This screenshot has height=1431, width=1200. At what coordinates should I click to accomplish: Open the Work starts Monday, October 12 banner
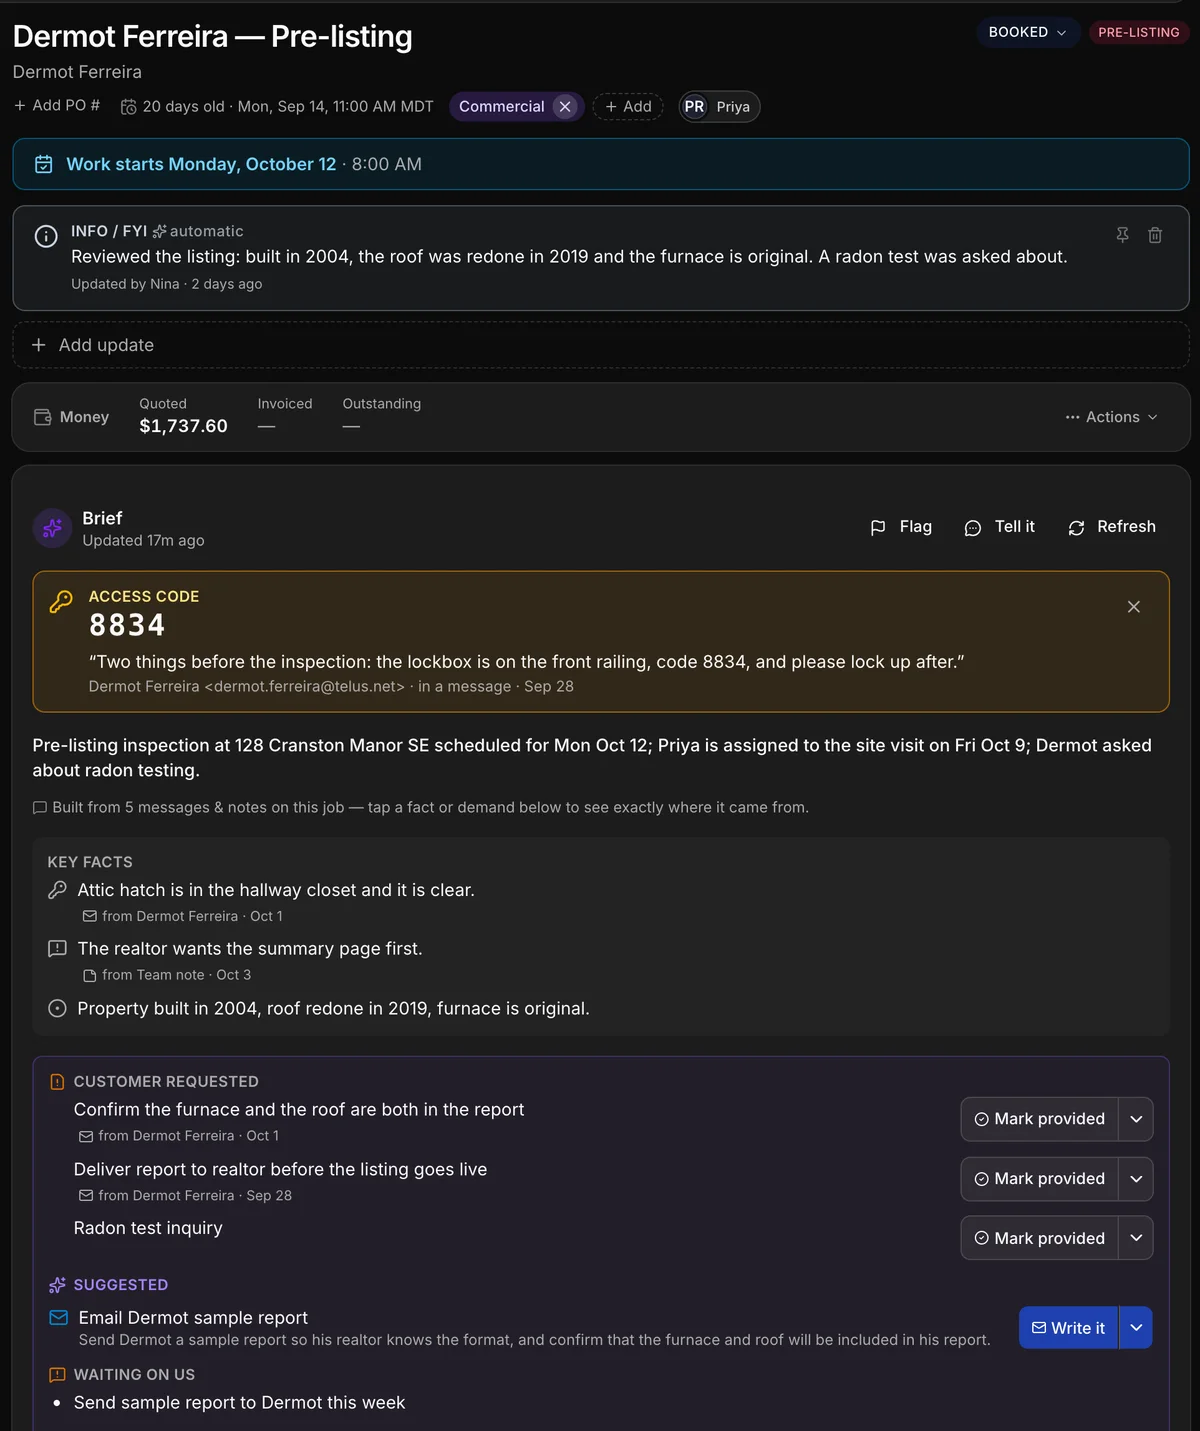point(600,164)
